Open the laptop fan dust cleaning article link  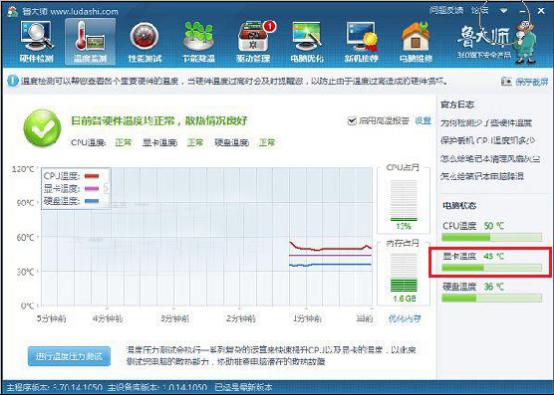pyautogui.click(x=490, y=159)
